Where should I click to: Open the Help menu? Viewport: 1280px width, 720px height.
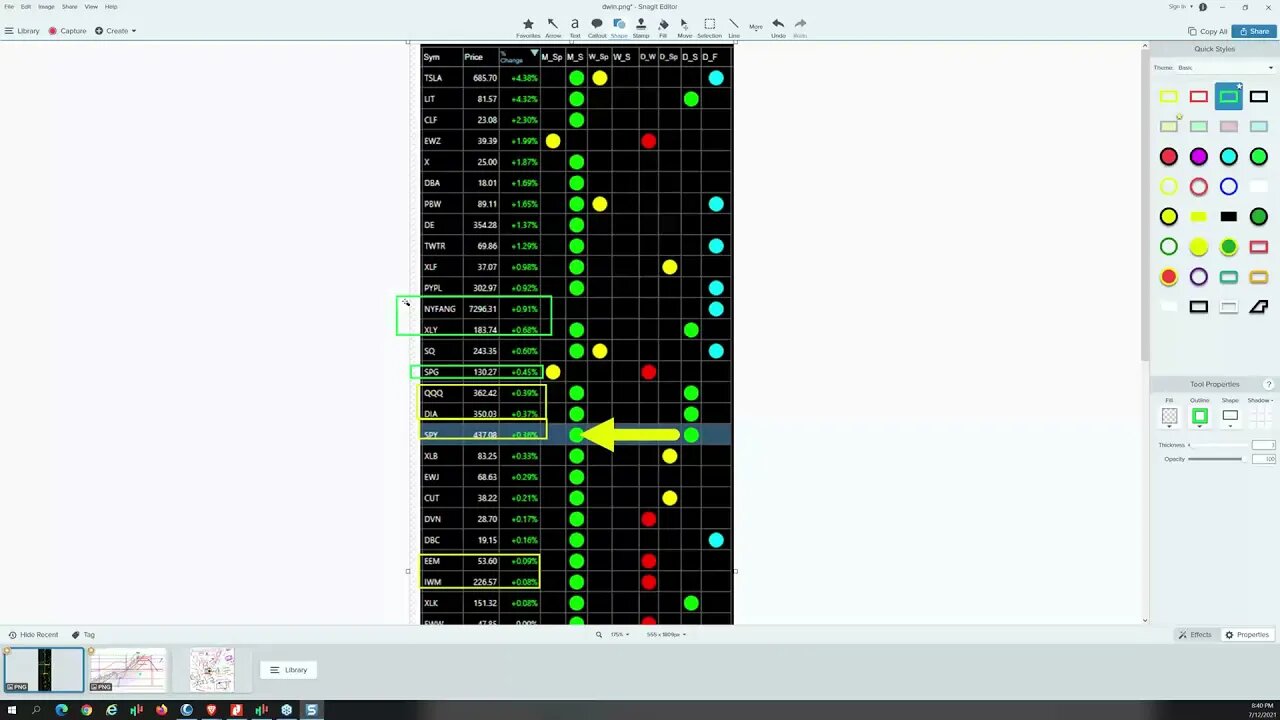(111, 6)
